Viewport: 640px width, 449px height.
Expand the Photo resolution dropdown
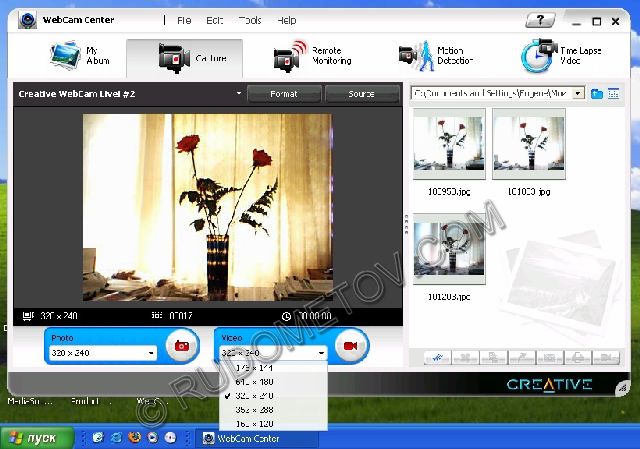[151, 353]
